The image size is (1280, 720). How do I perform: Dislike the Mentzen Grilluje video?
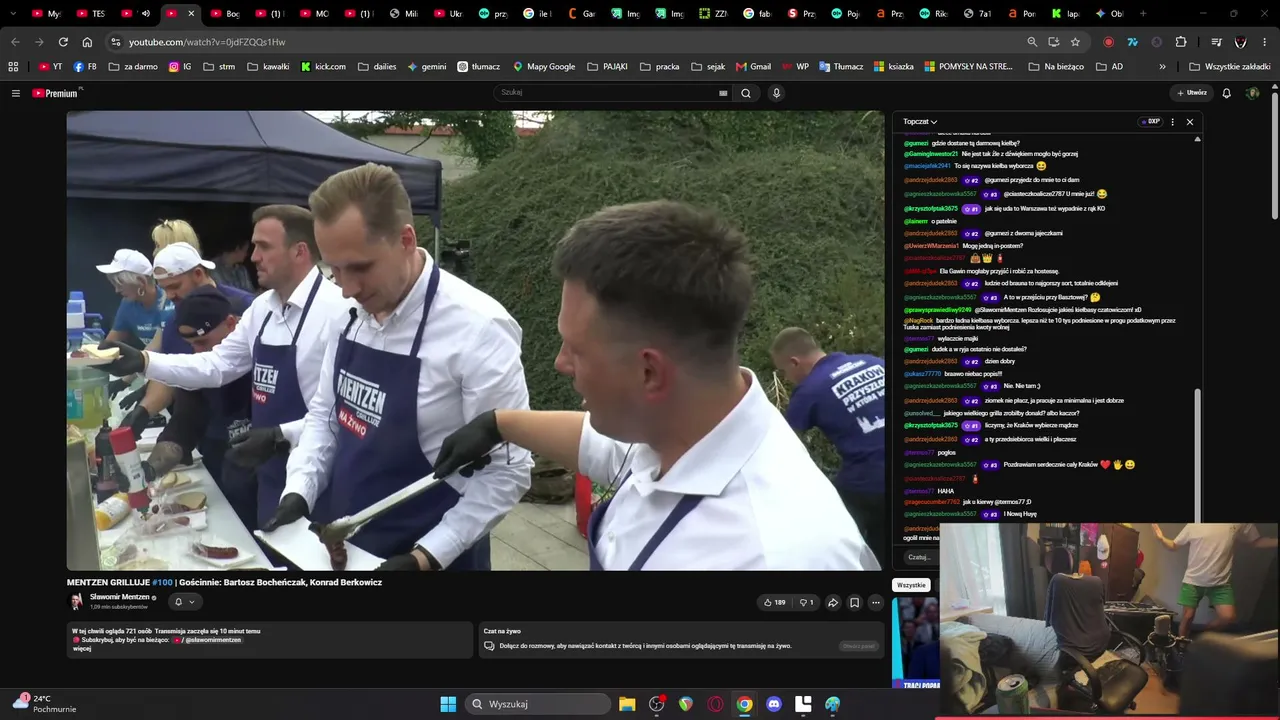coord(806,602)
